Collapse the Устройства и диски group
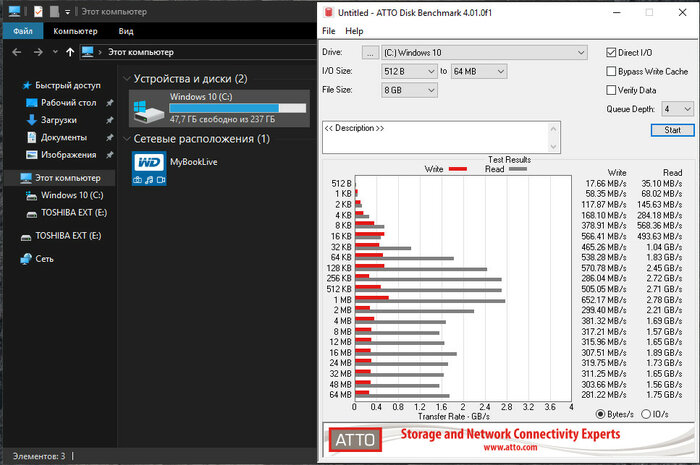The image size is (700, 465). pyautogui.click(x=127, y=79)
